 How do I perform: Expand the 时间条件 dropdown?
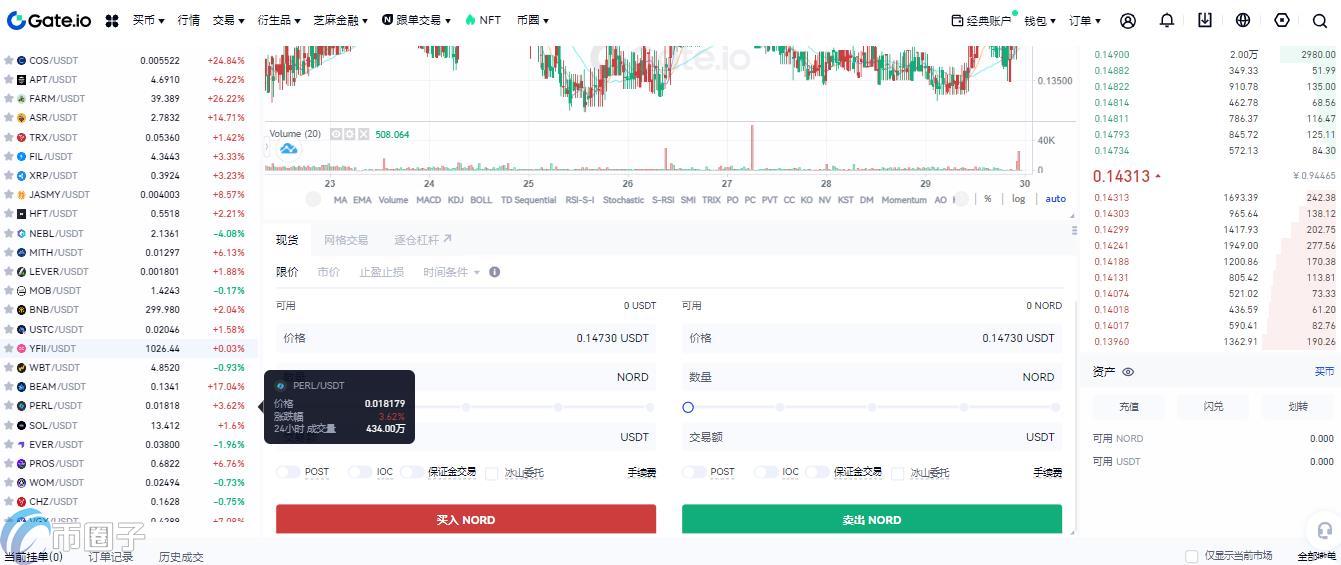(451, 272)
